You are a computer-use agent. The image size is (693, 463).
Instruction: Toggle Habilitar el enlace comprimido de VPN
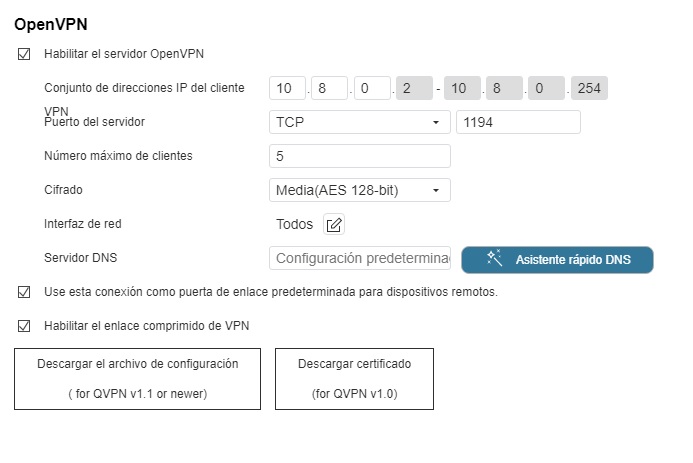pos(24,326)
